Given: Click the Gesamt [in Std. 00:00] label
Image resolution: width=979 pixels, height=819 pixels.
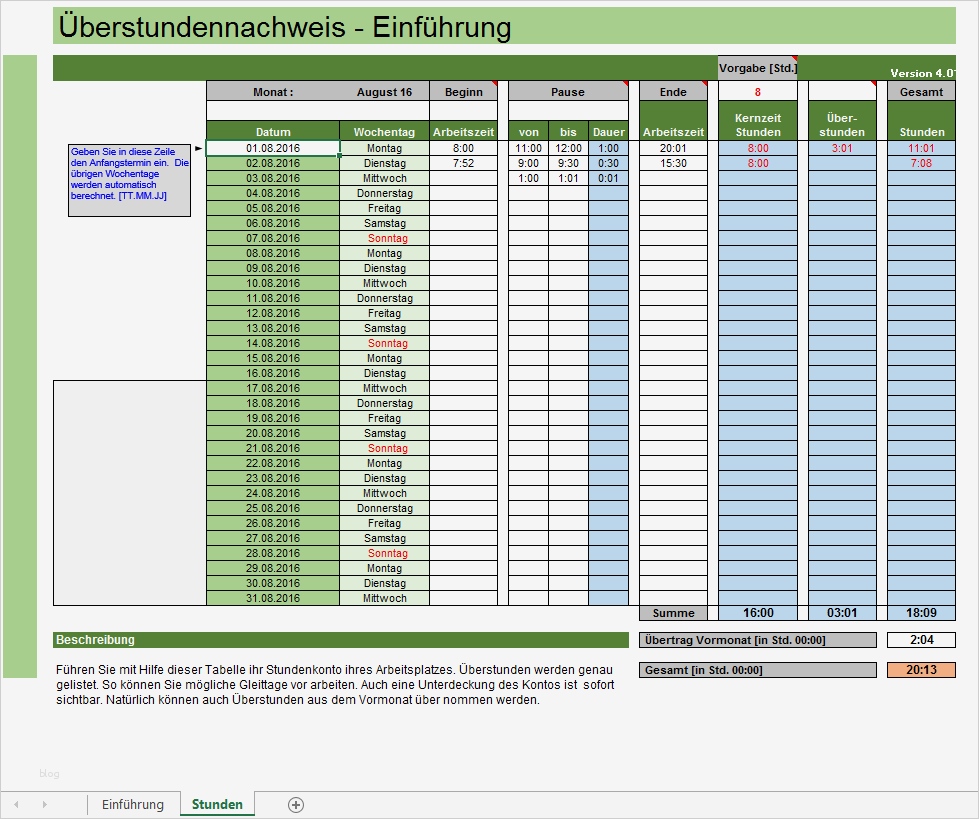Looking at the screenshot, I should coord(758,670).
